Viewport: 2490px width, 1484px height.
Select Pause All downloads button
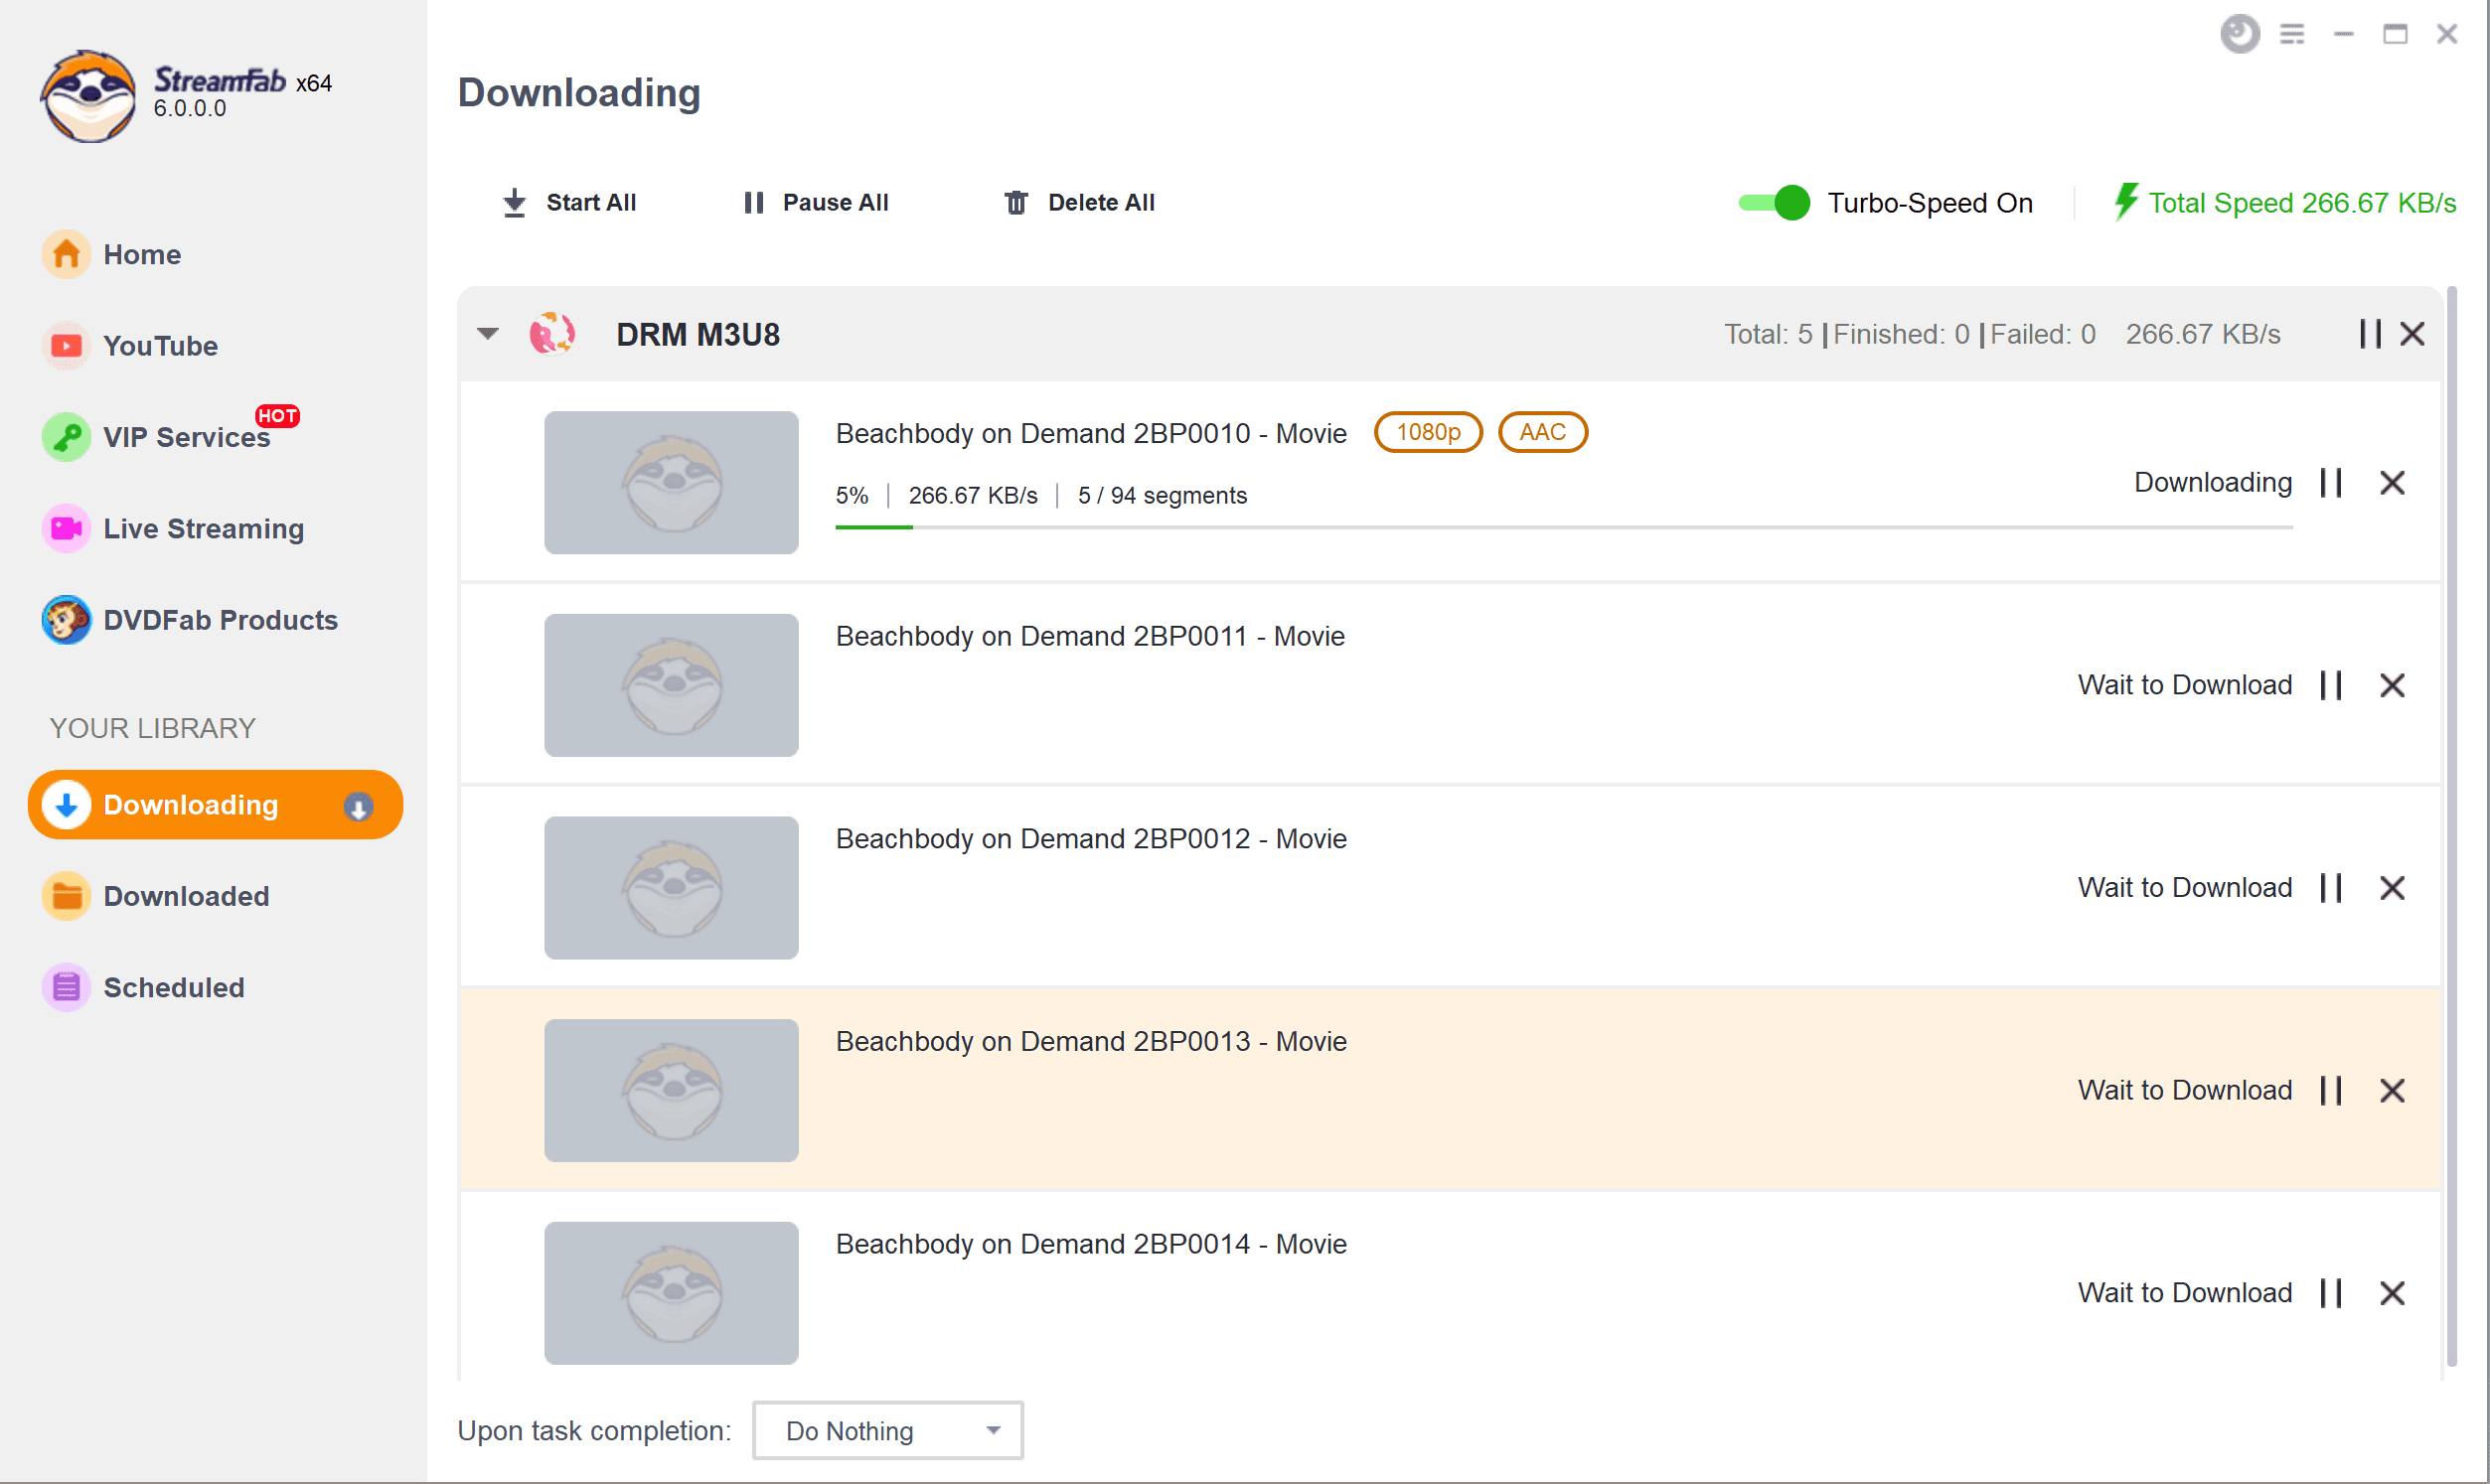(815, 202)
